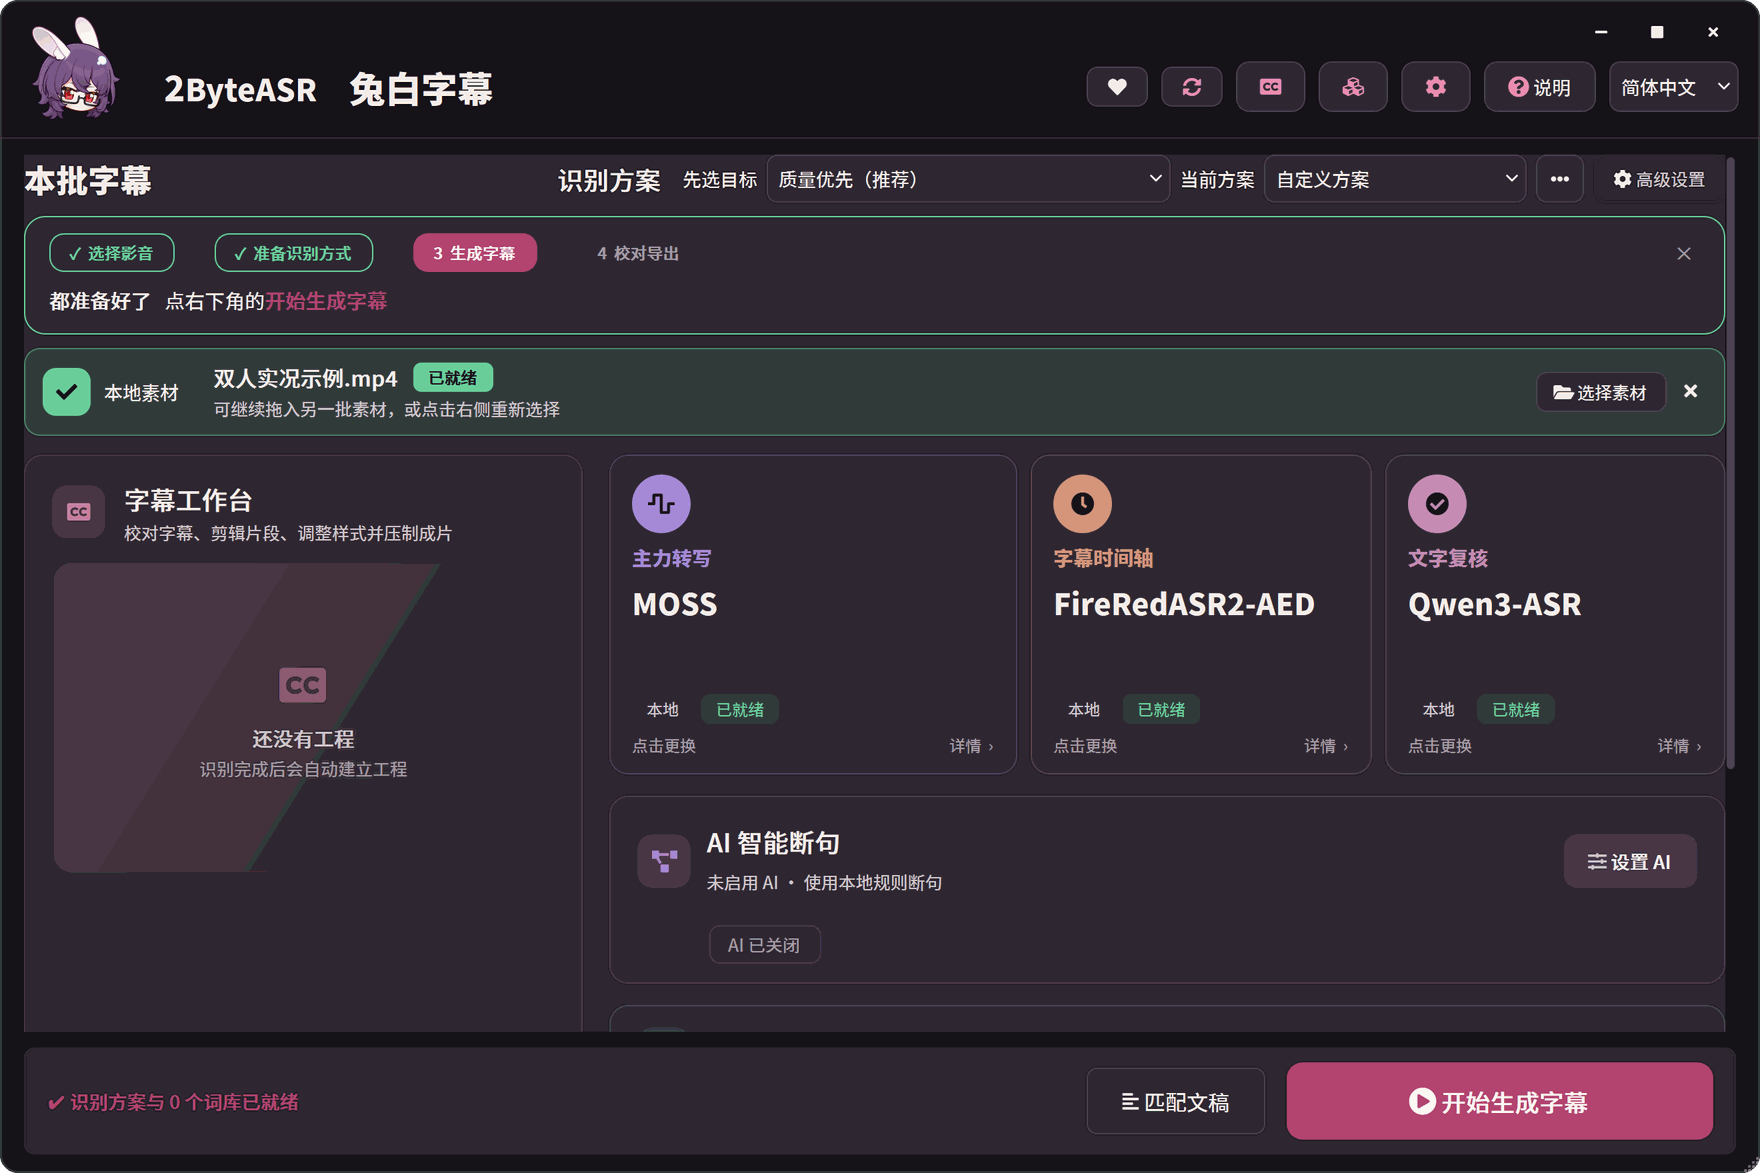1760x1173 pixels.
Task: Click the heart favorite icon in header
Action: [1117, 87]
